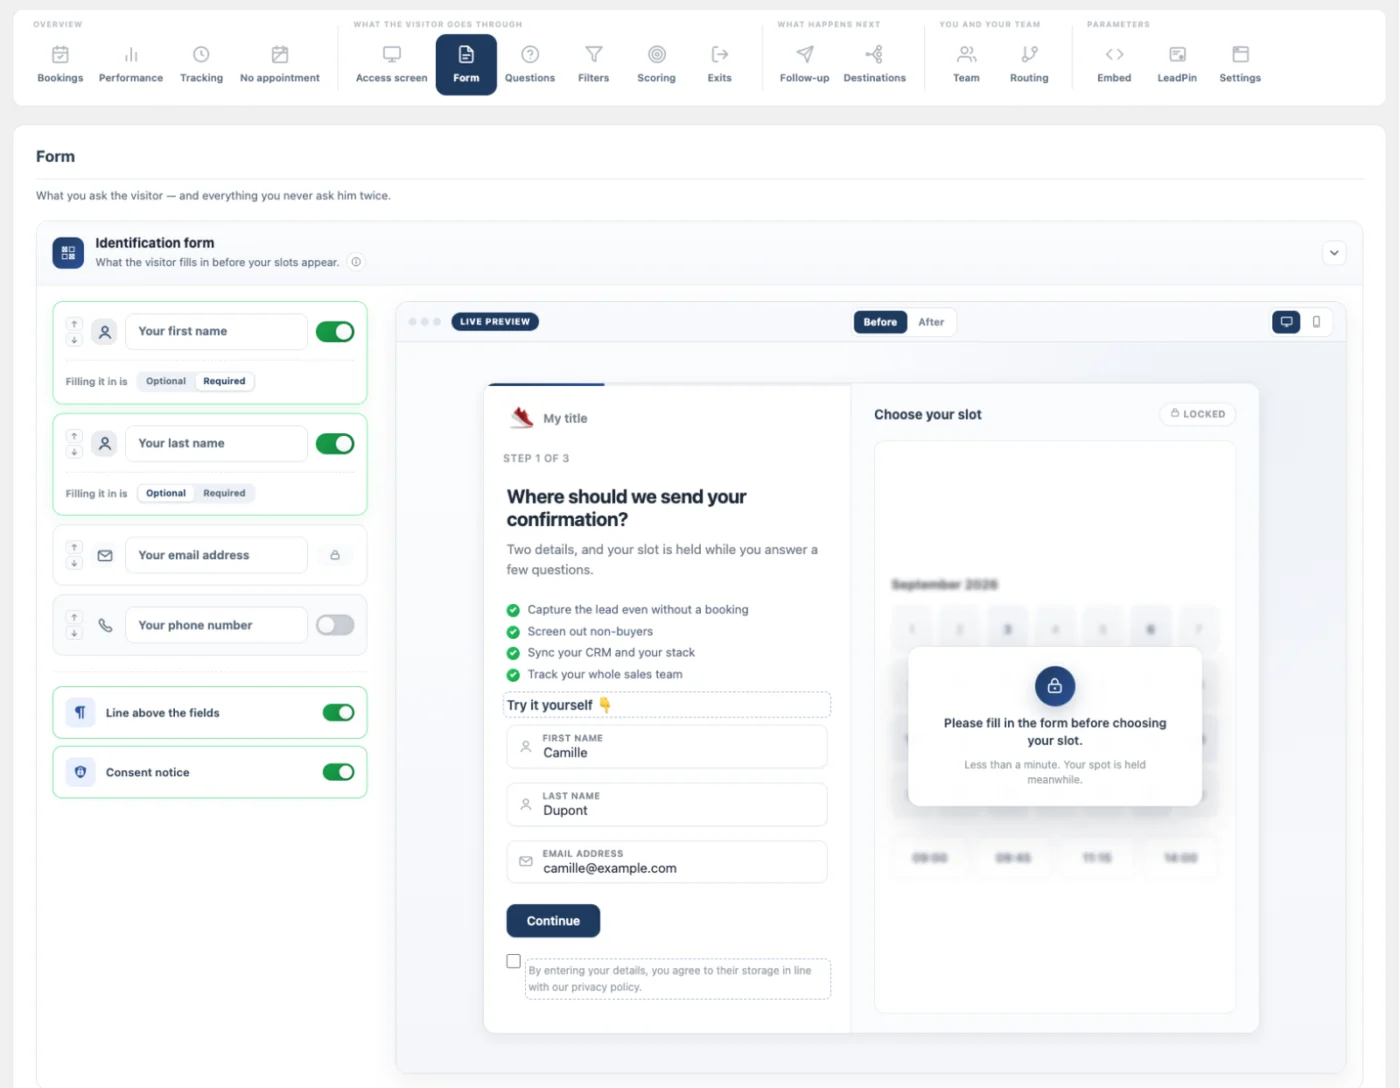1400x1088 pixels.
Task: Turn off Line above the fields
Action: point(338,713)
